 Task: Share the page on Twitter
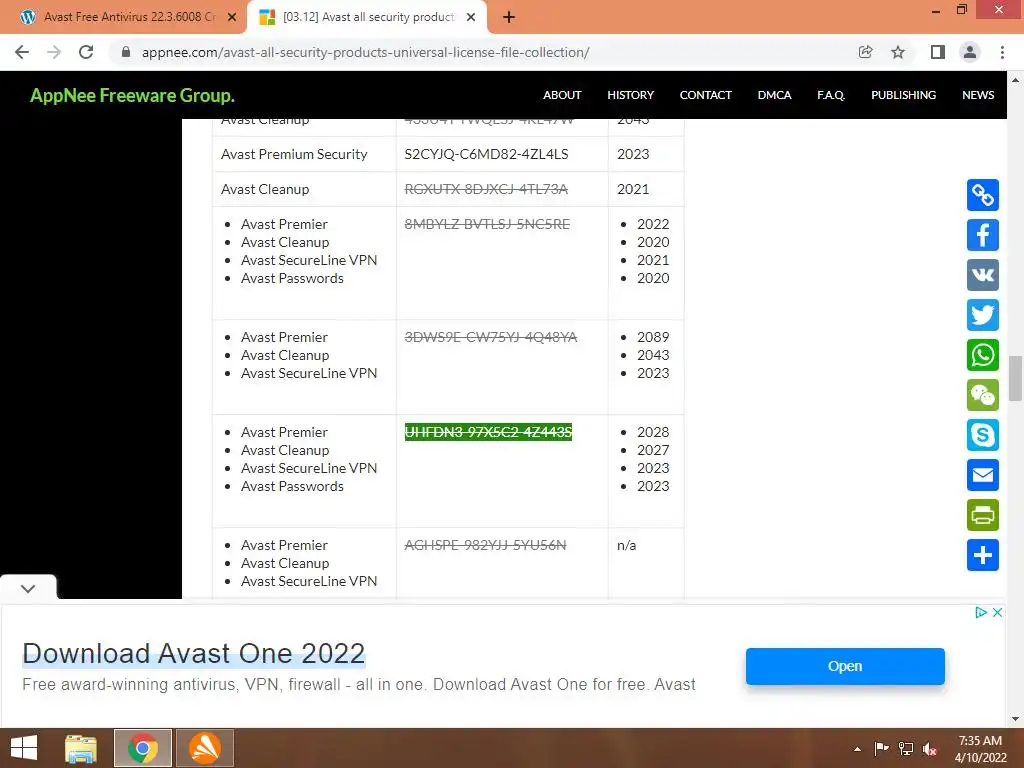tap(983, 315)
